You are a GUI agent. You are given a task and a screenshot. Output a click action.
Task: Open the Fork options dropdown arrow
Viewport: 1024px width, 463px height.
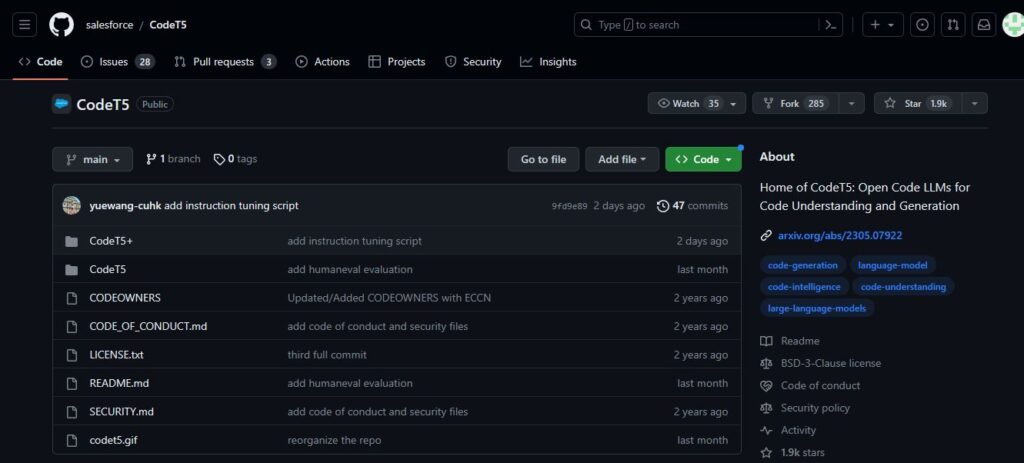pos(851,103)
